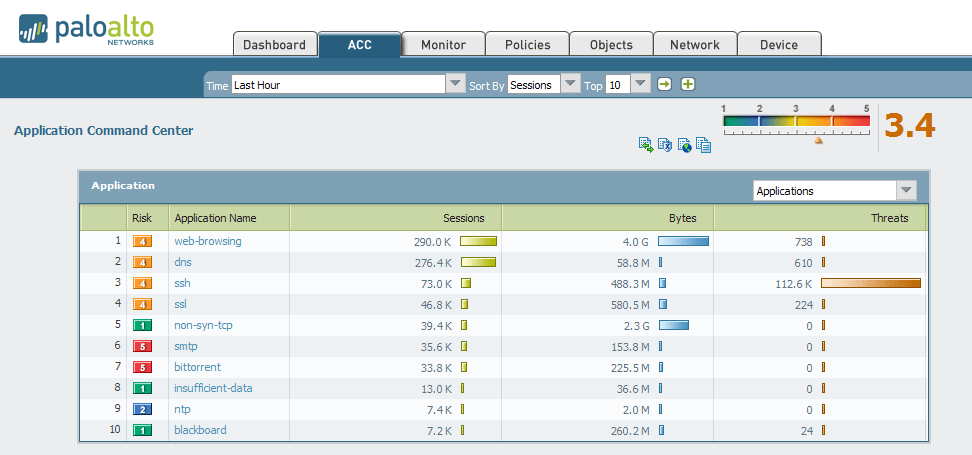Switch to the Monitor tab

click(443, 45)
